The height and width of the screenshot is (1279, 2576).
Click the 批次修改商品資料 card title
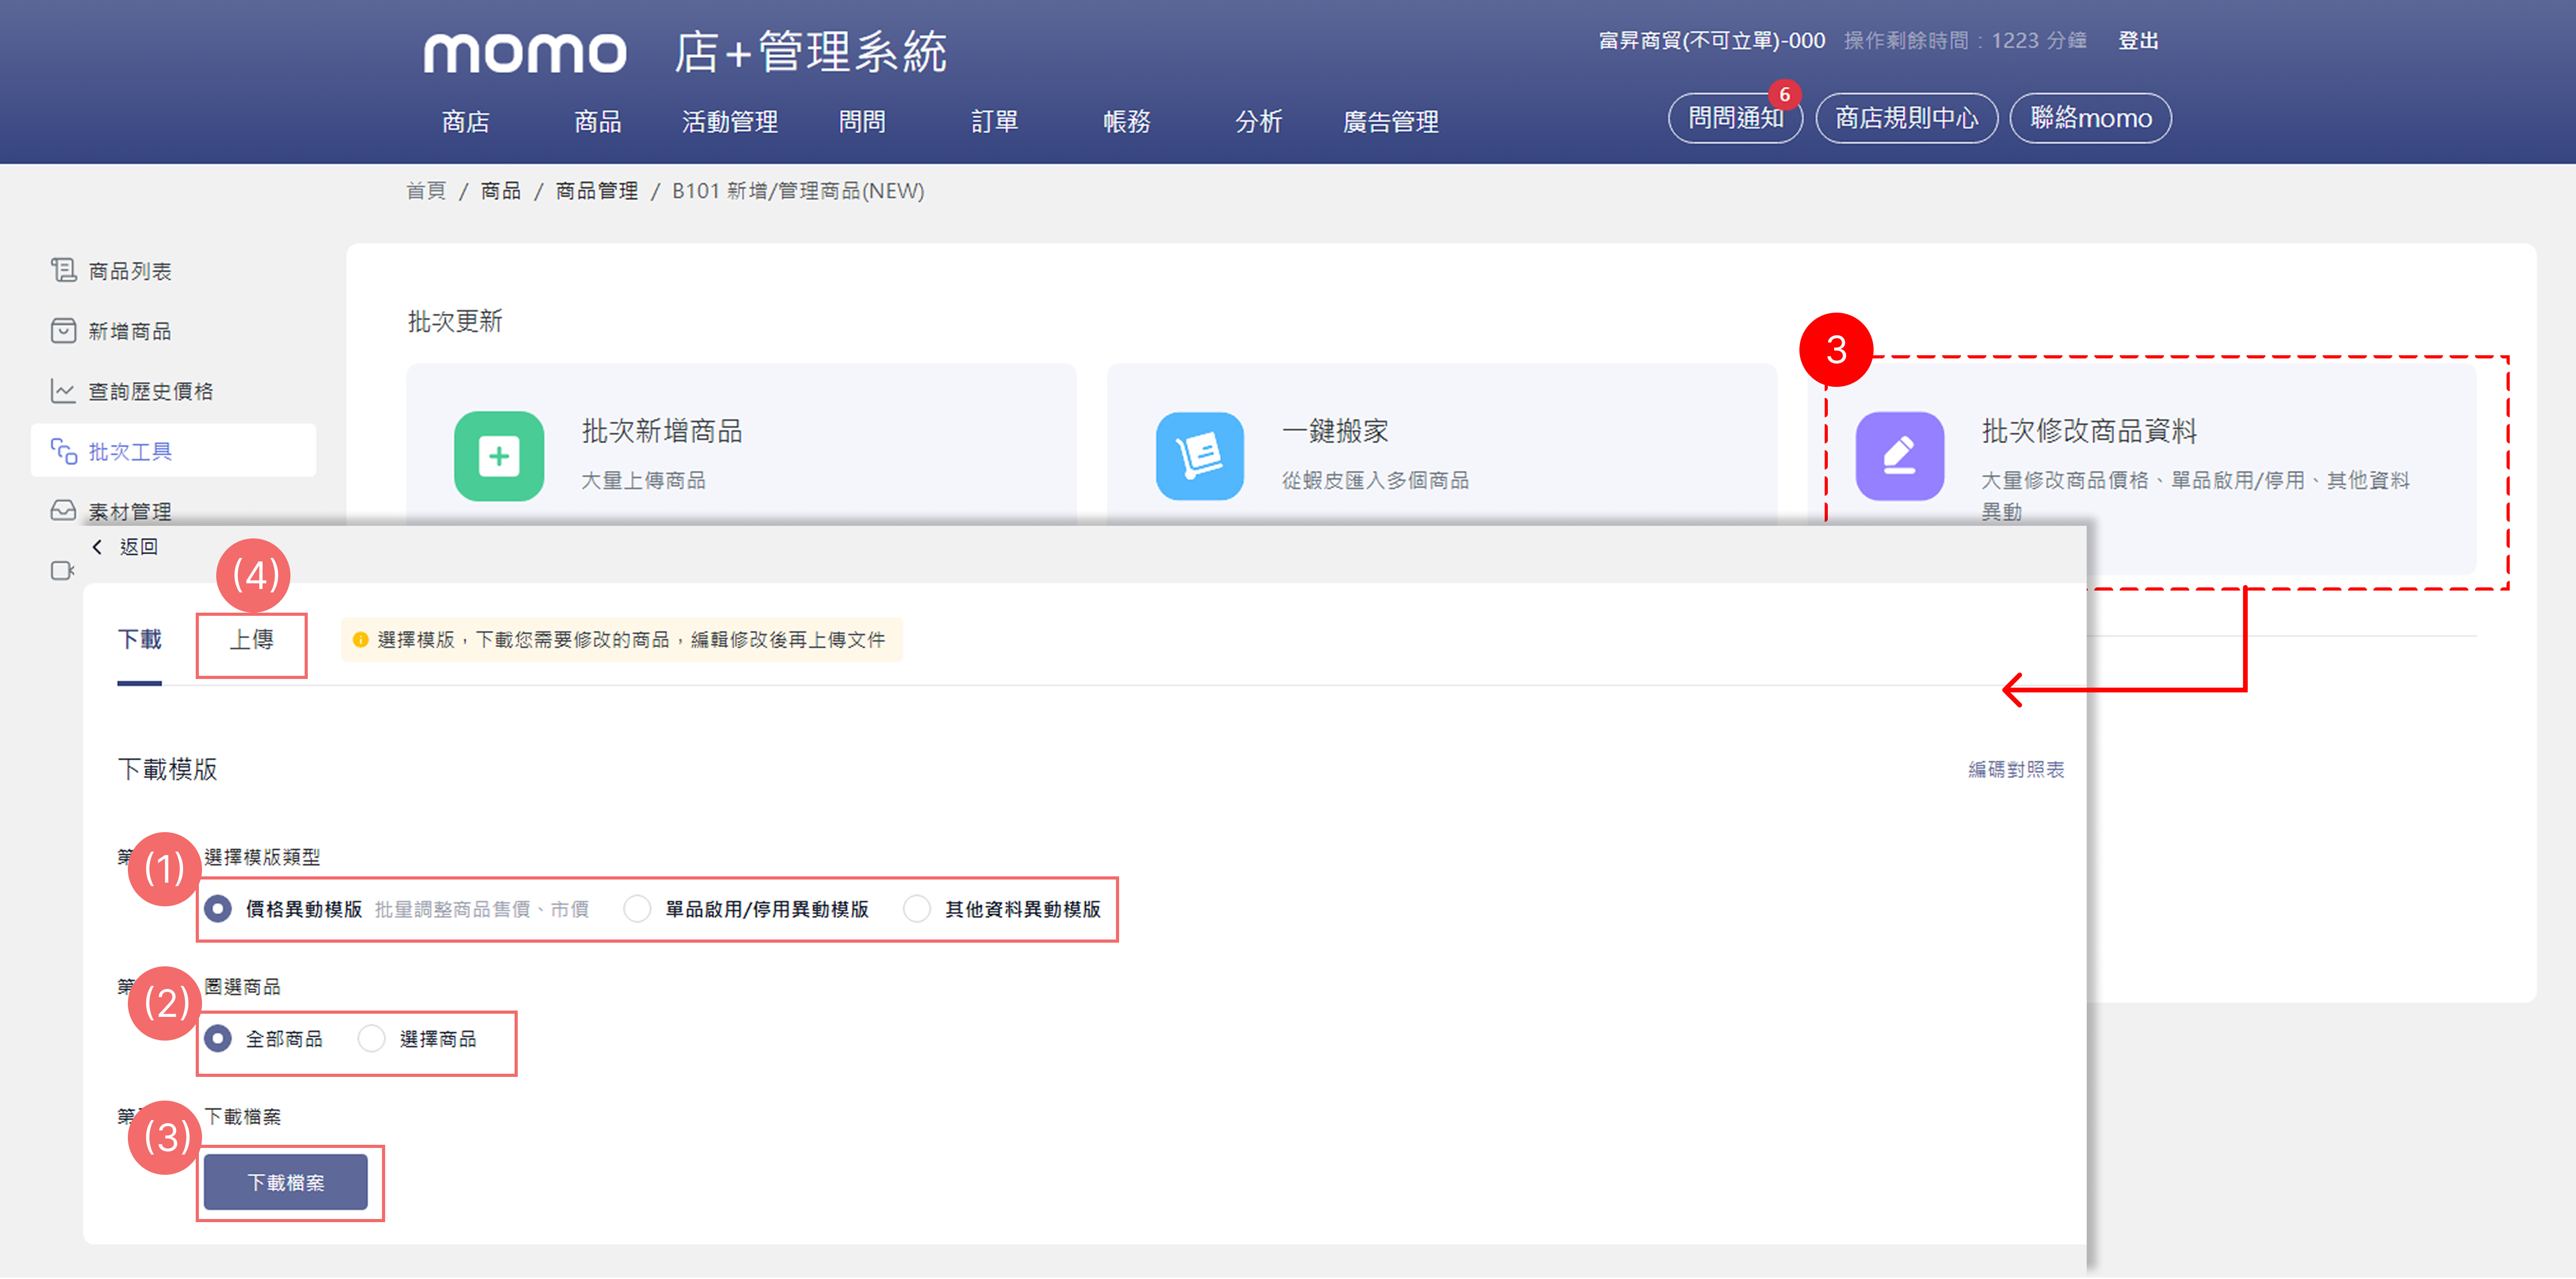point(2089,431)
